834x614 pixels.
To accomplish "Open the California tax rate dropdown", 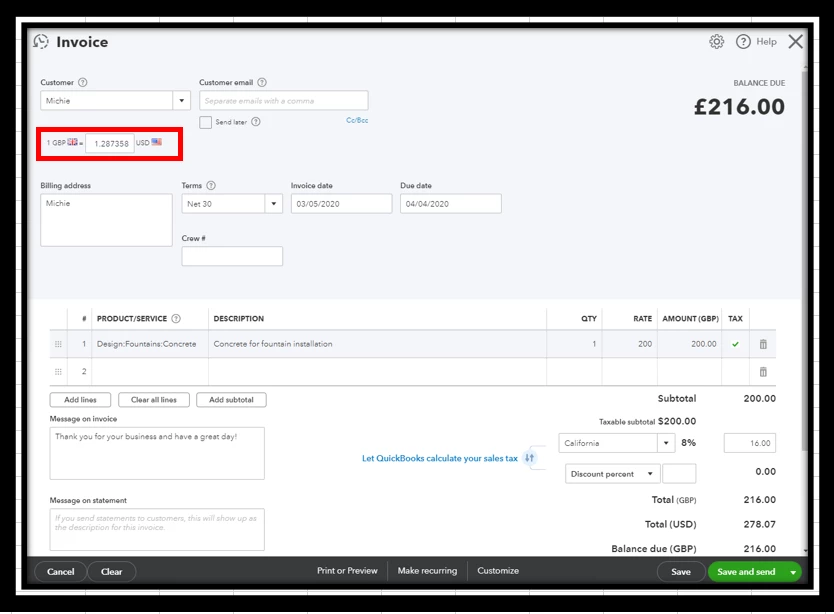I will coord(666,443).
